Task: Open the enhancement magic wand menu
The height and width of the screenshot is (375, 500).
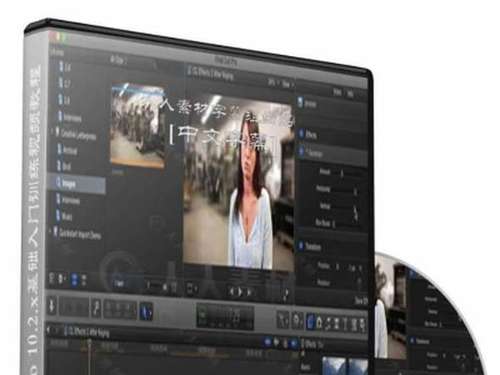Action: click(x=283, y=320)
